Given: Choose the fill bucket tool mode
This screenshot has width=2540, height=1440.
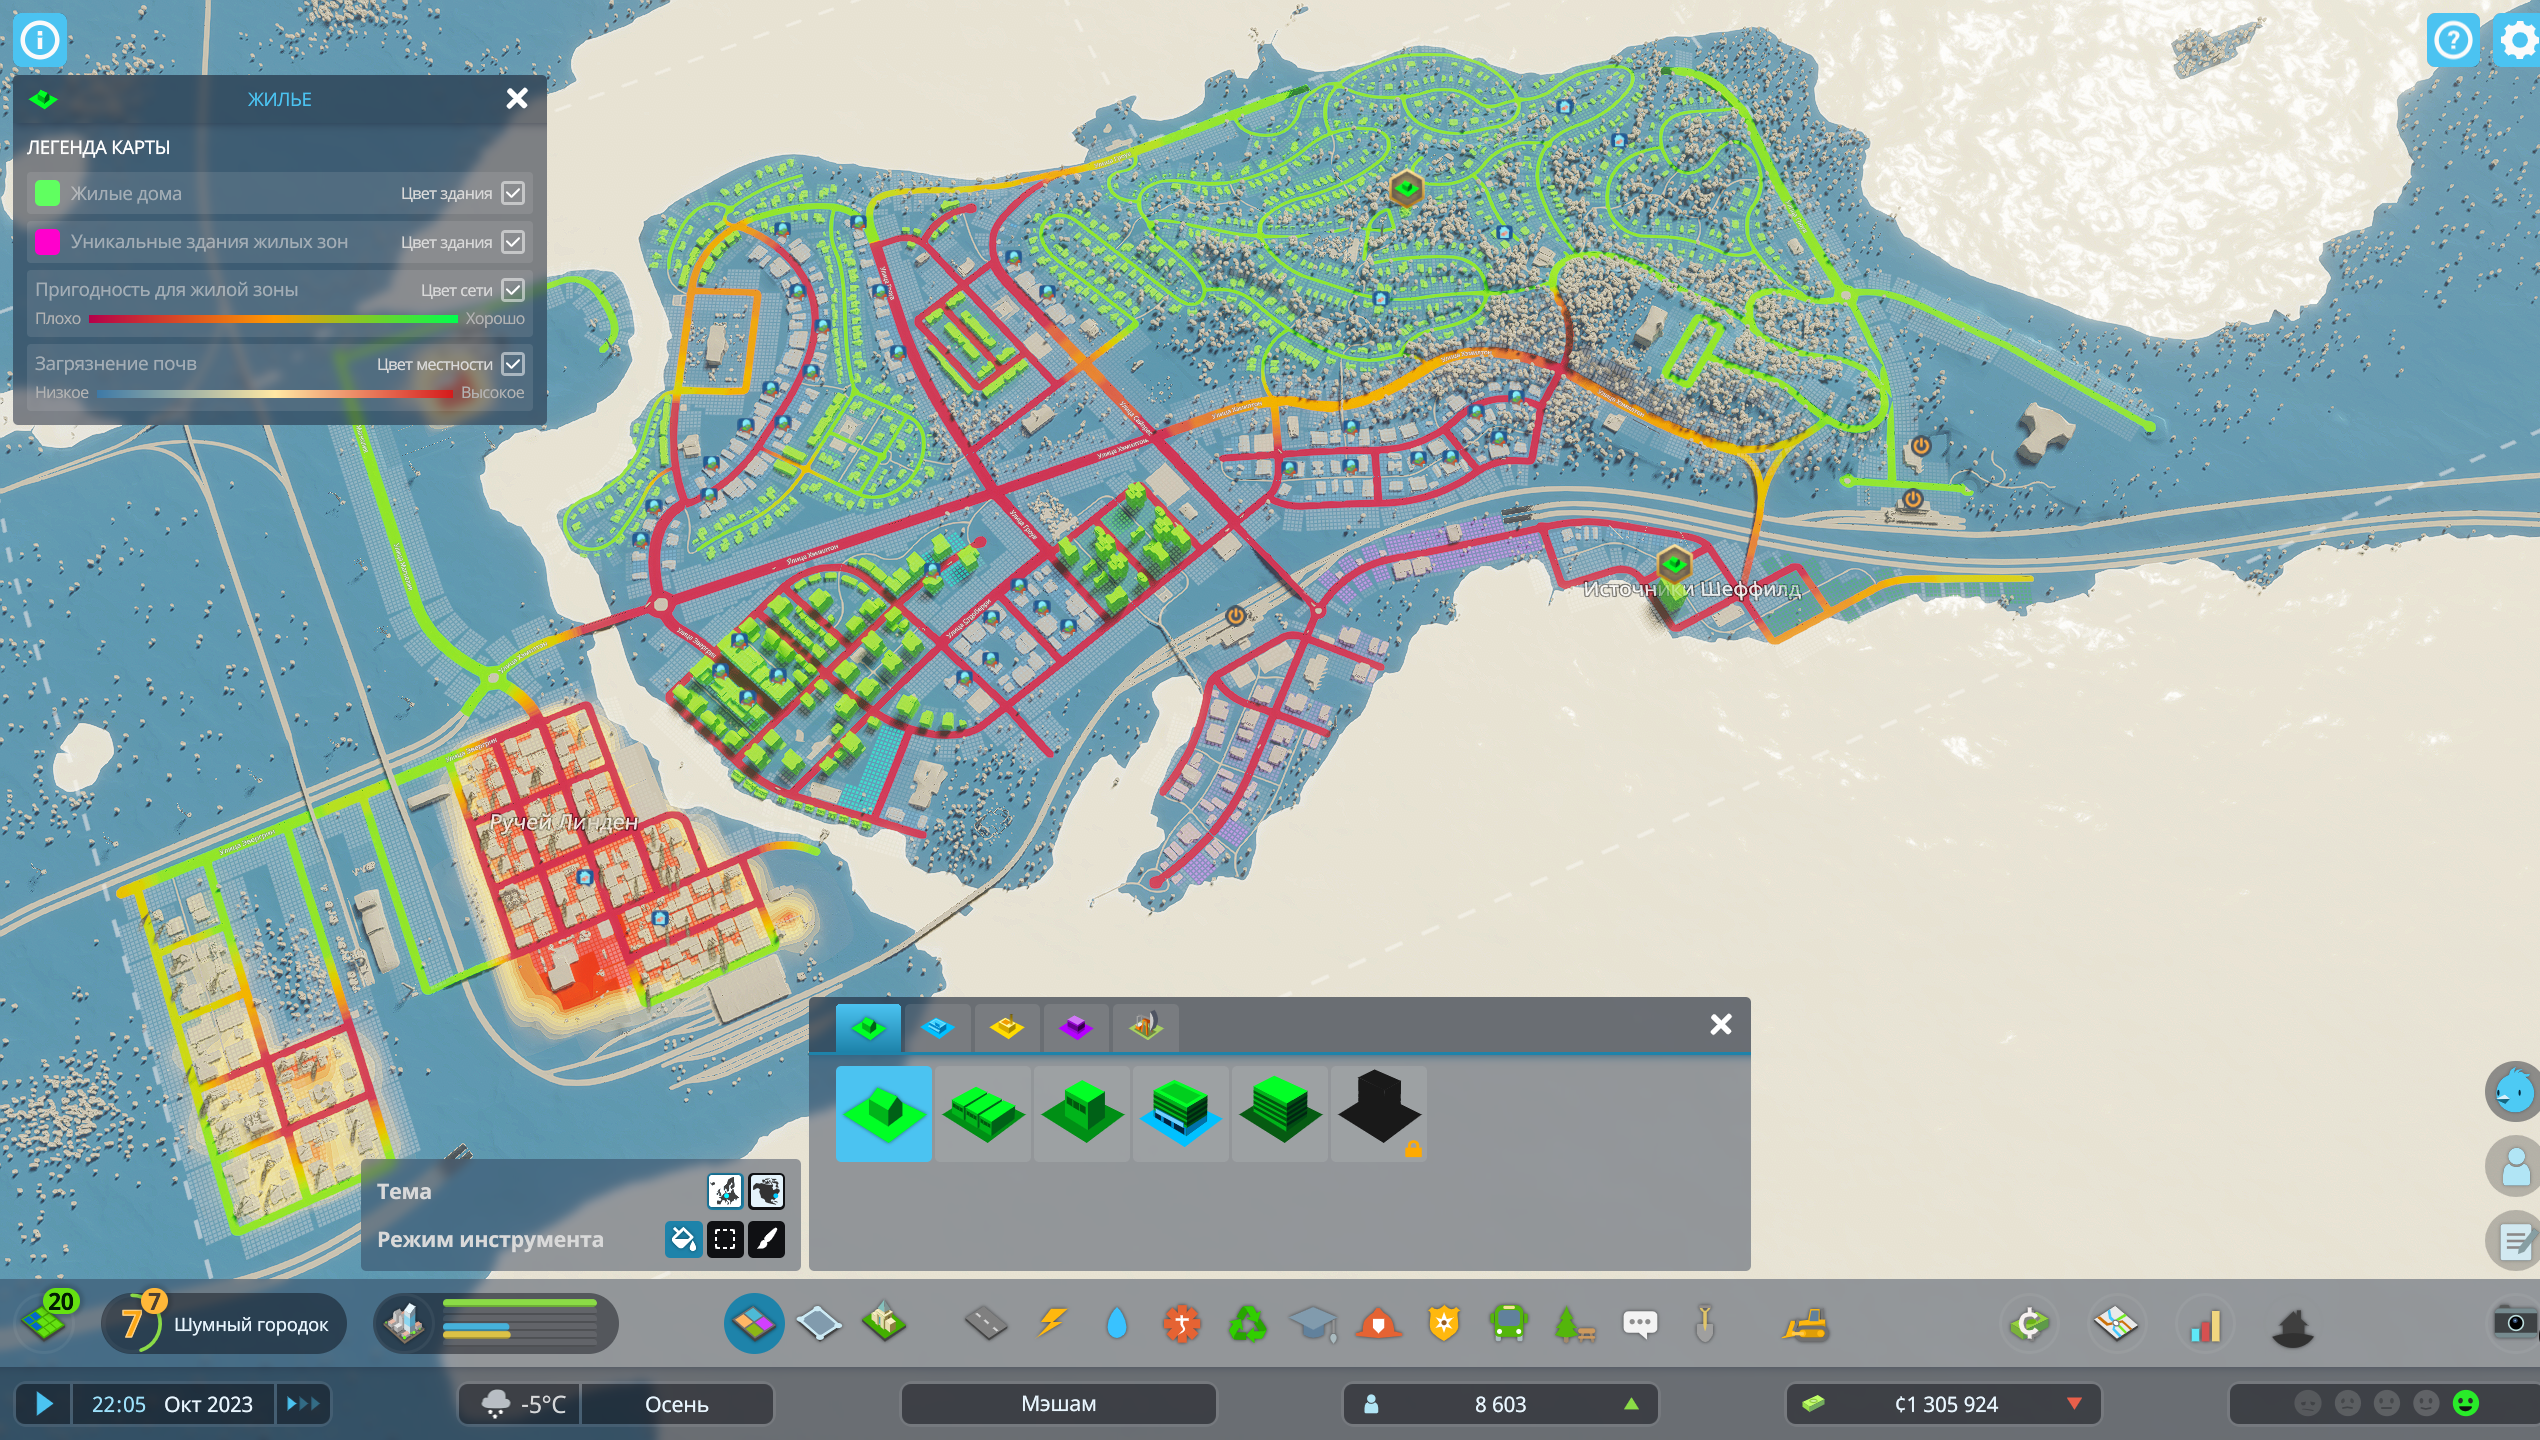Looking at the screenshot, I should point(684,1239).
